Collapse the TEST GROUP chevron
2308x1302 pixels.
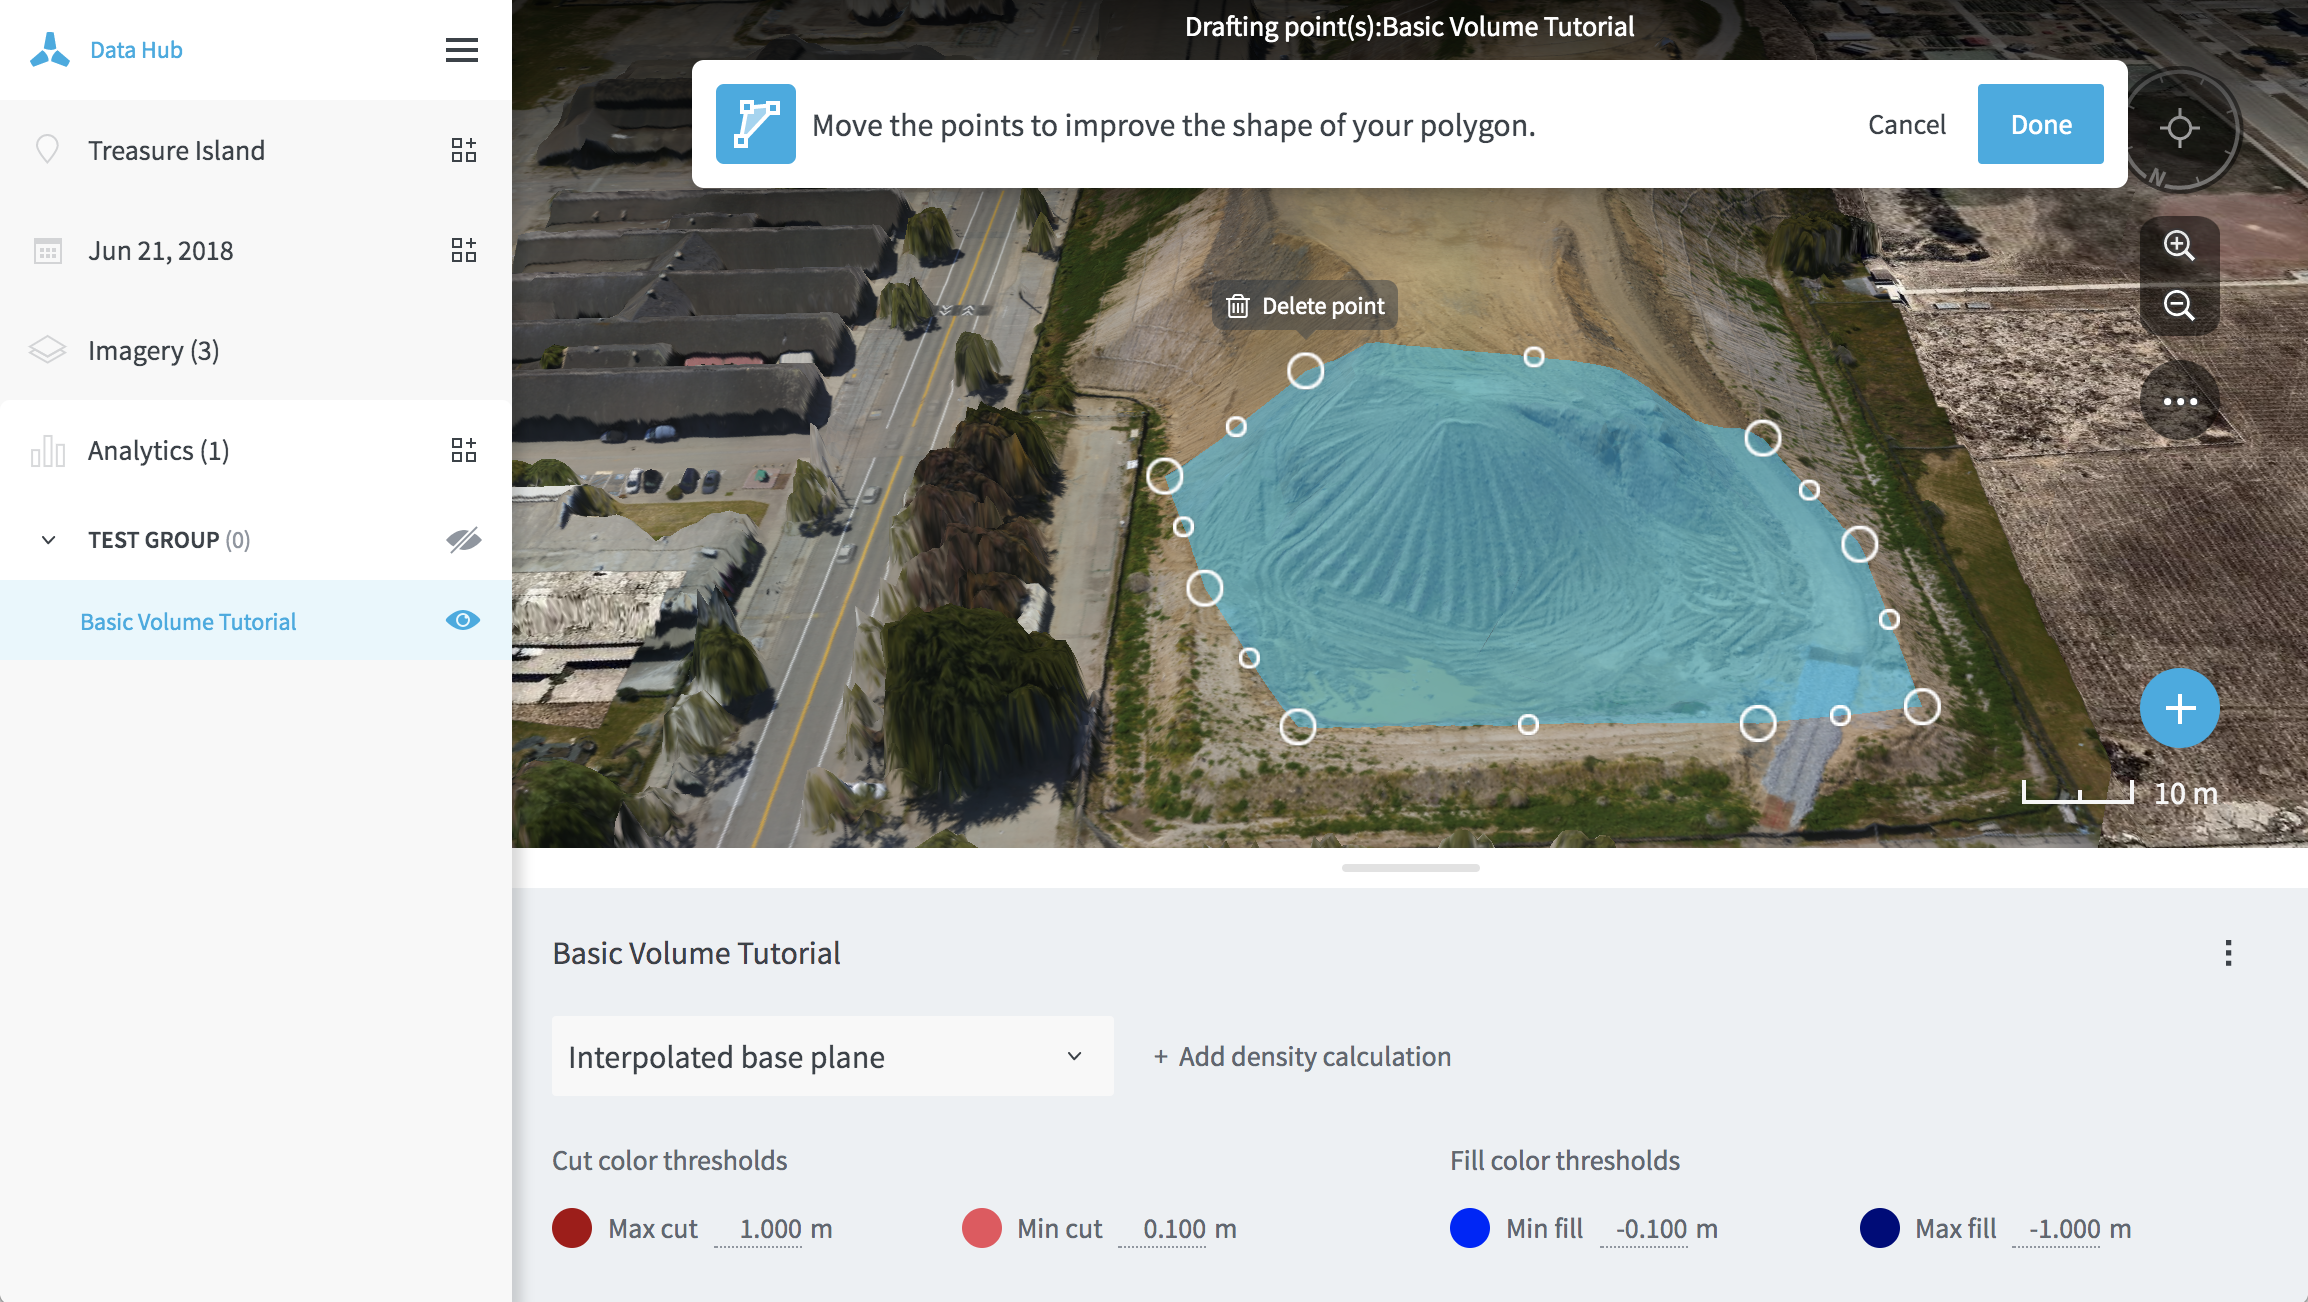[48, 540]
